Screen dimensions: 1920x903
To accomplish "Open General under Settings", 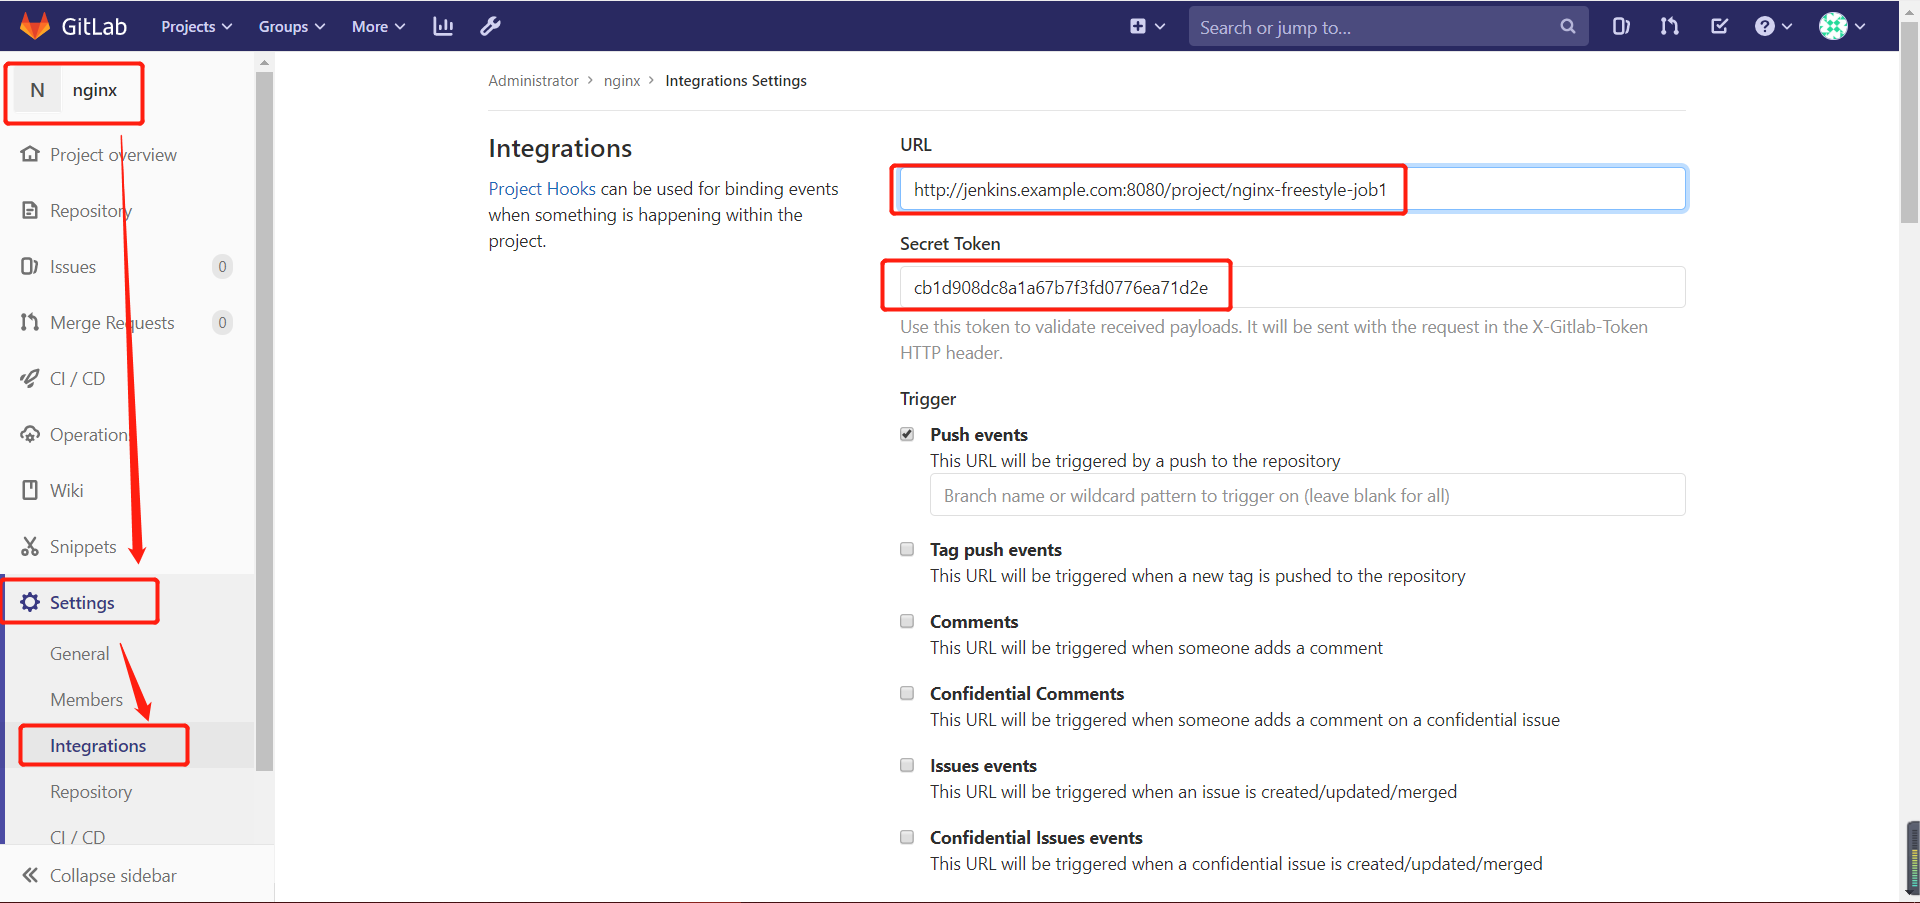I will click(x=80, y=654).
